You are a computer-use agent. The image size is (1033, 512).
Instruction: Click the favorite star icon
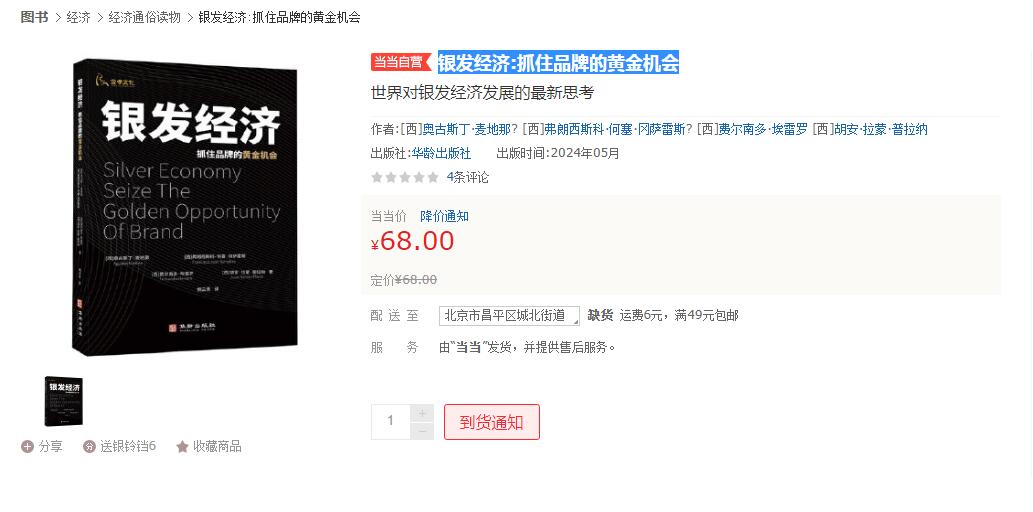coord(182,447)
